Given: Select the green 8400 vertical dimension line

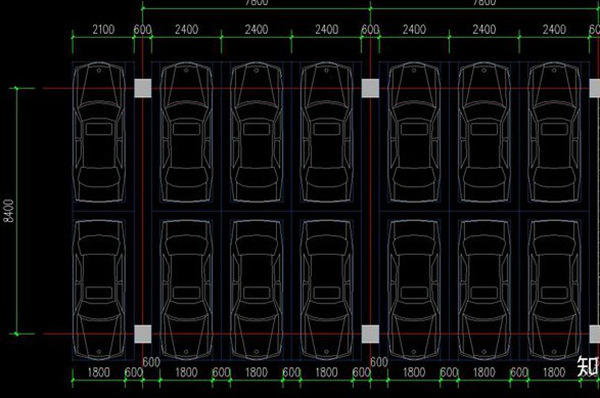Looking at the screenshot, I should pos(16,211).
